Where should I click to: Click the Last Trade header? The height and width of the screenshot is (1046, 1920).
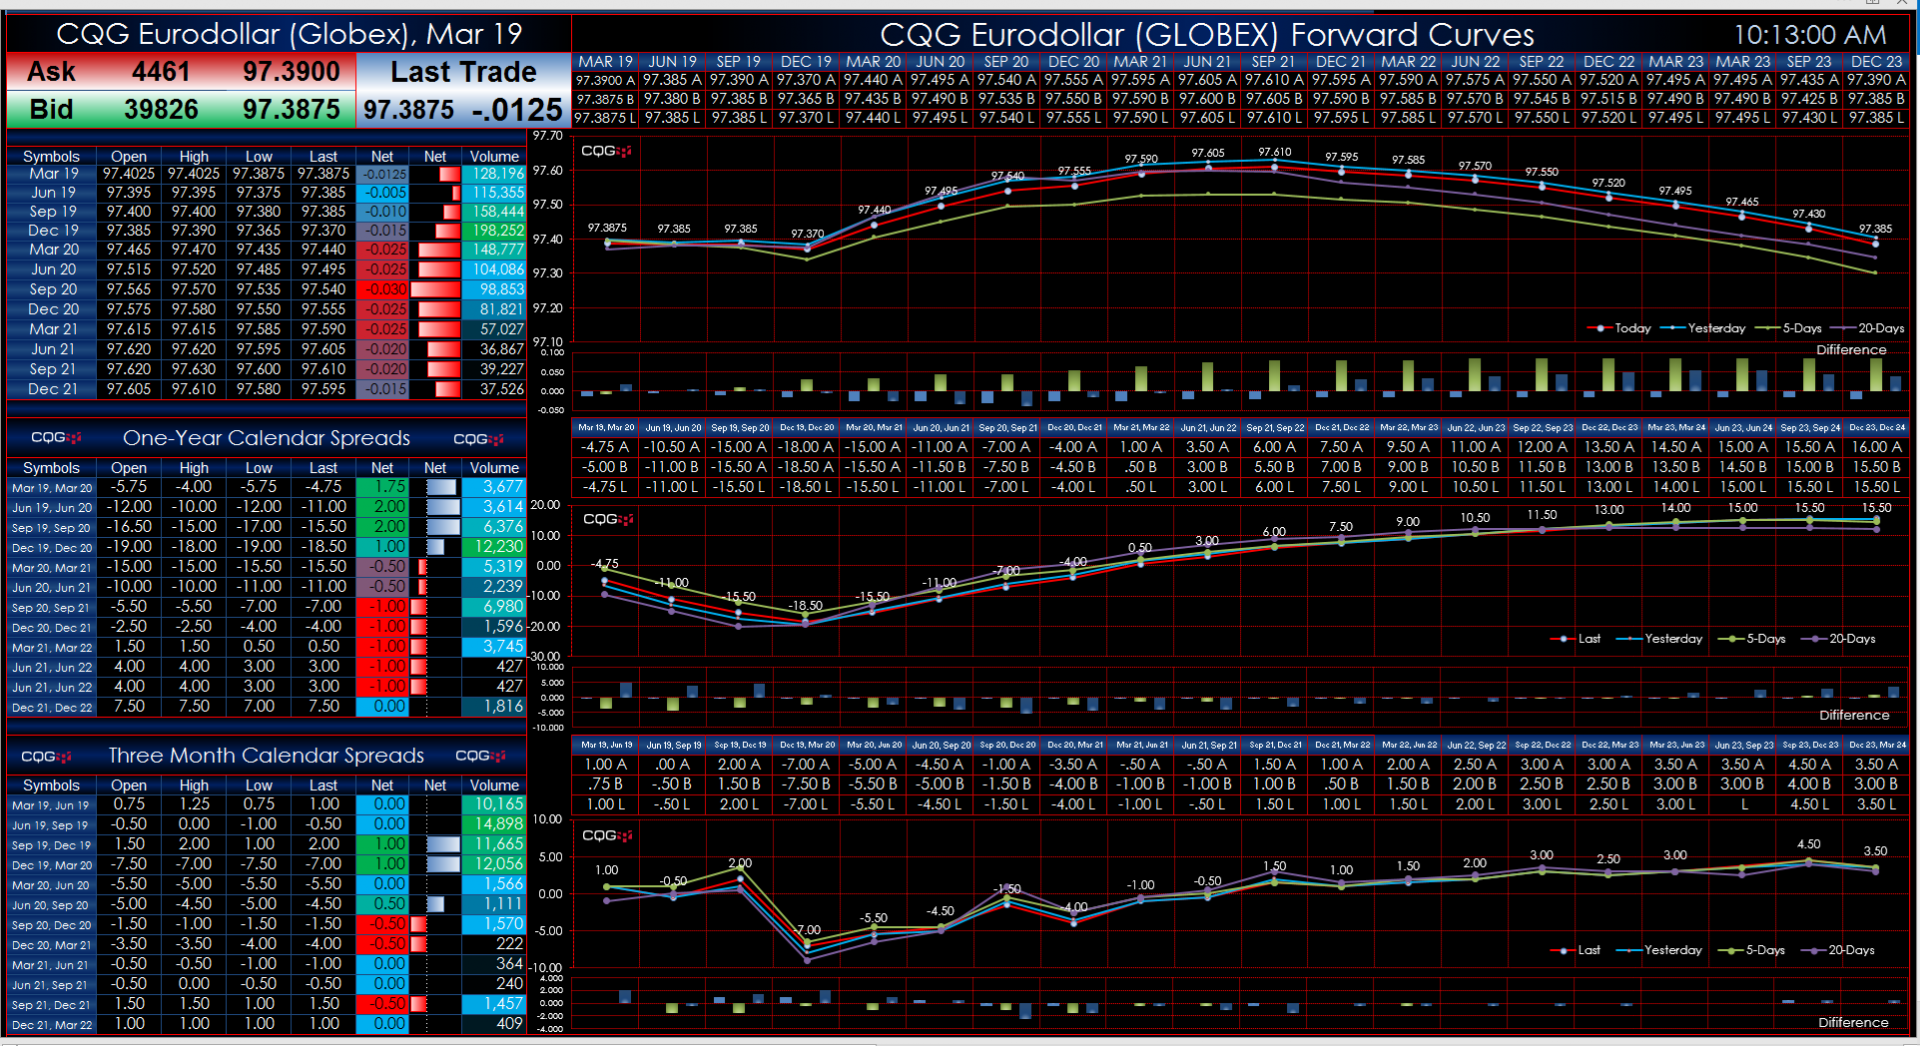463,72
